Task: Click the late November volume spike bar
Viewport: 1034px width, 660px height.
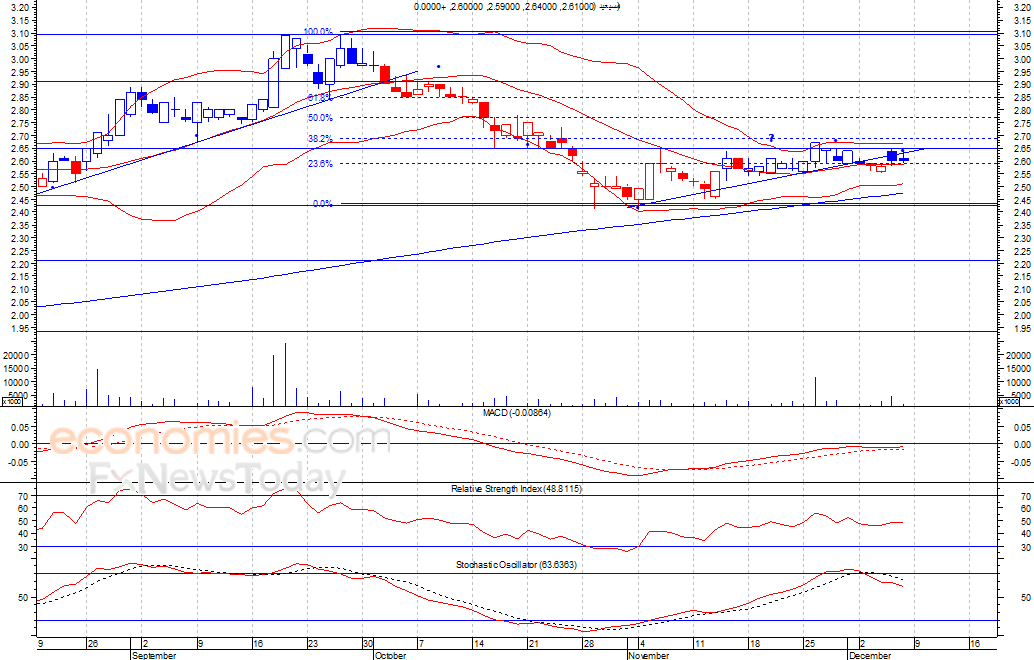Action: (816, 391)
